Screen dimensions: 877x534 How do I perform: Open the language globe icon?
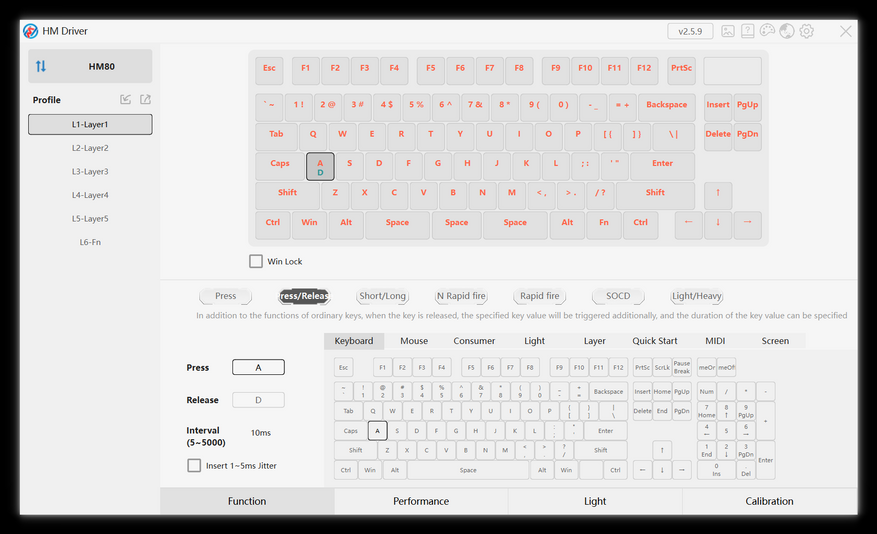pyautogui.click(x=787, y=31)
